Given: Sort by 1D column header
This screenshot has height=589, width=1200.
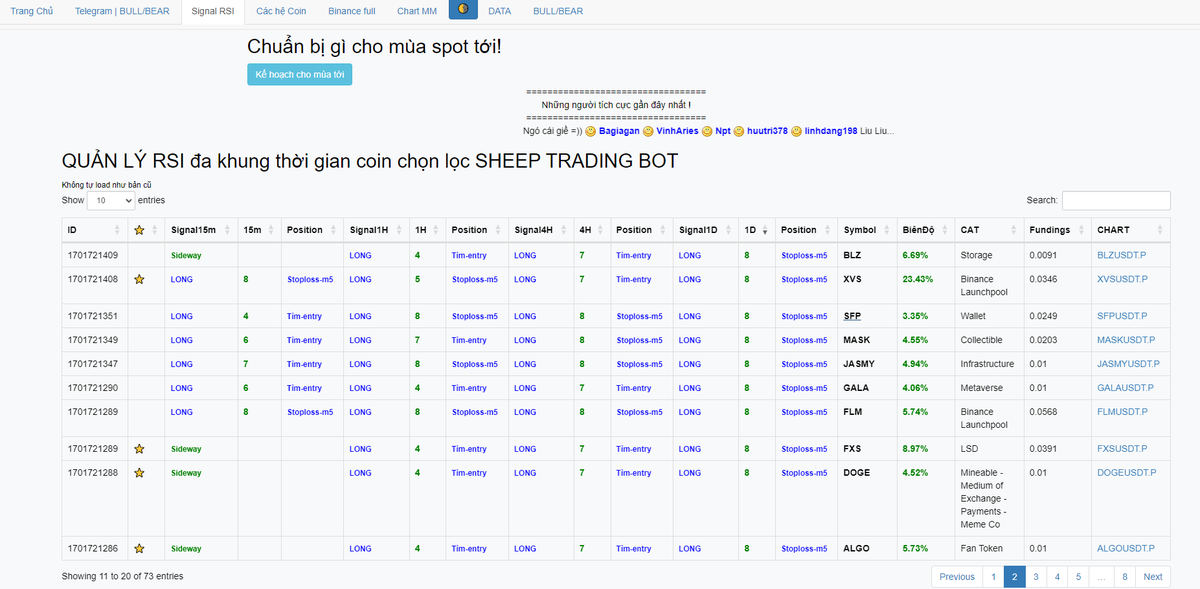Looking at the screenshot, I should (755, 230).
